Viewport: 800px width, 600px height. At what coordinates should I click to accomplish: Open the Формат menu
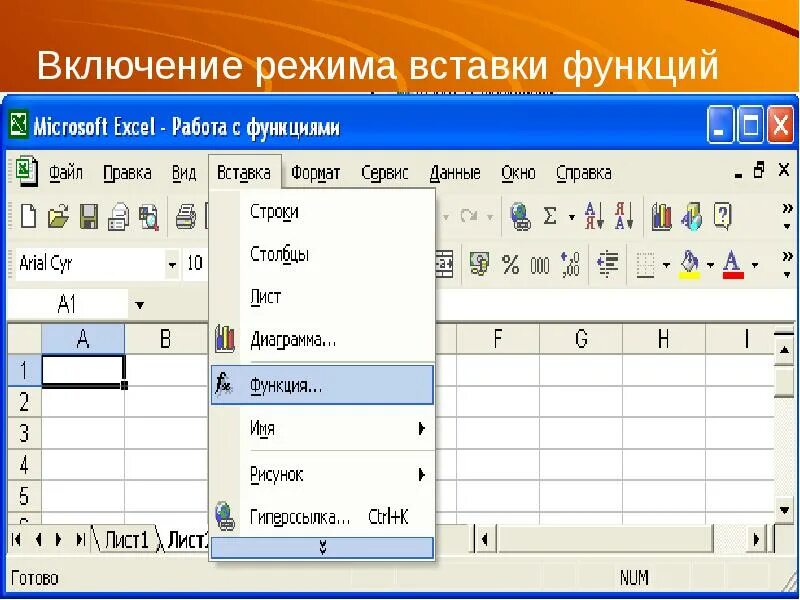pyautogui.click(x=315, y=173)
